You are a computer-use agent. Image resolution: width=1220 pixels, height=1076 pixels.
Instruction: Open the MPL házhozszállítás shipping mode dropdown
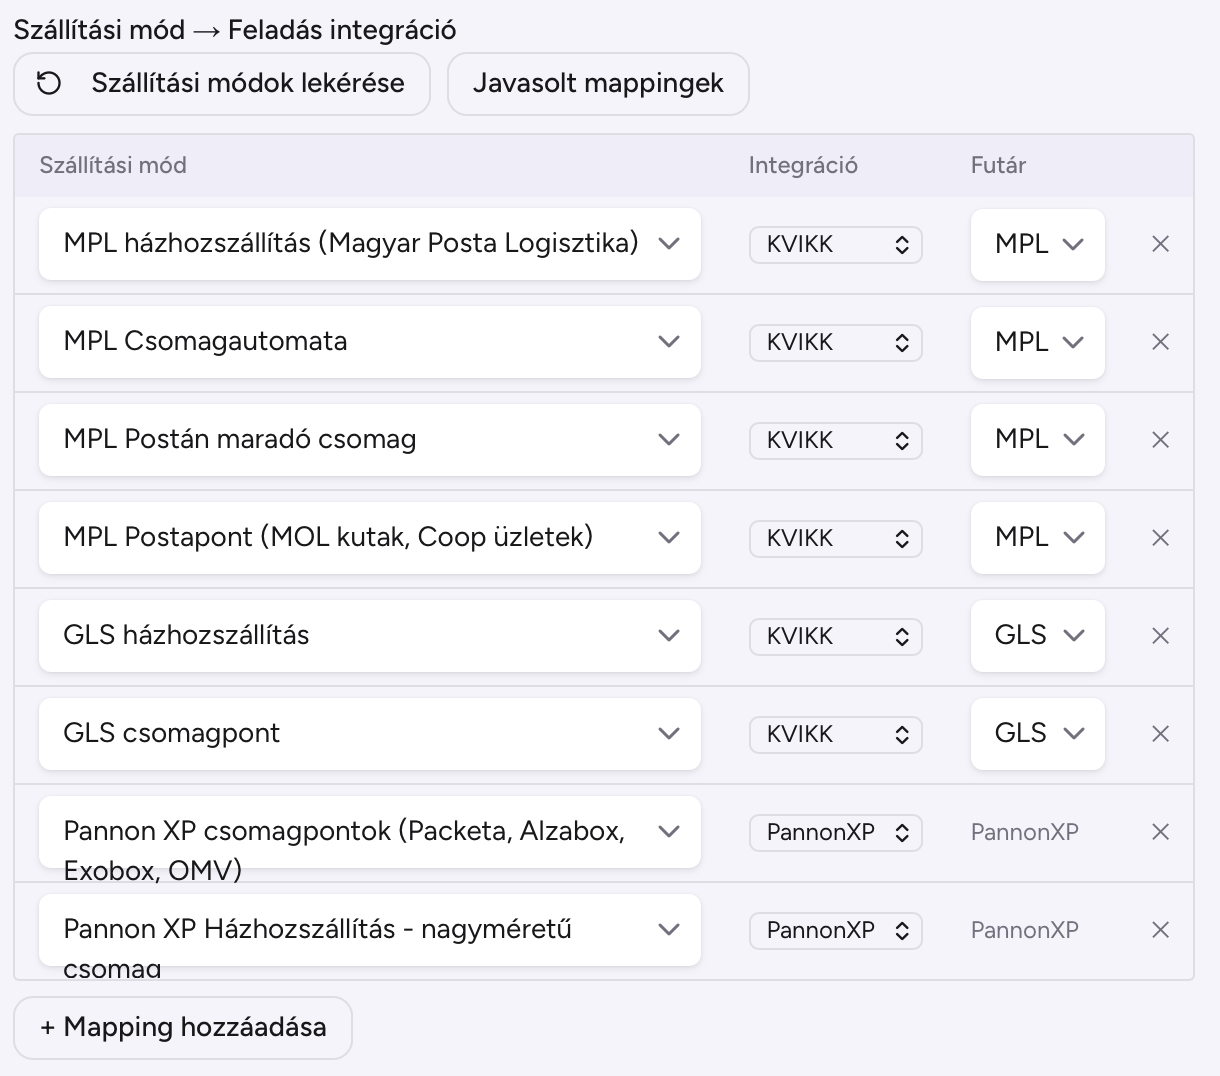pos(370,244)
